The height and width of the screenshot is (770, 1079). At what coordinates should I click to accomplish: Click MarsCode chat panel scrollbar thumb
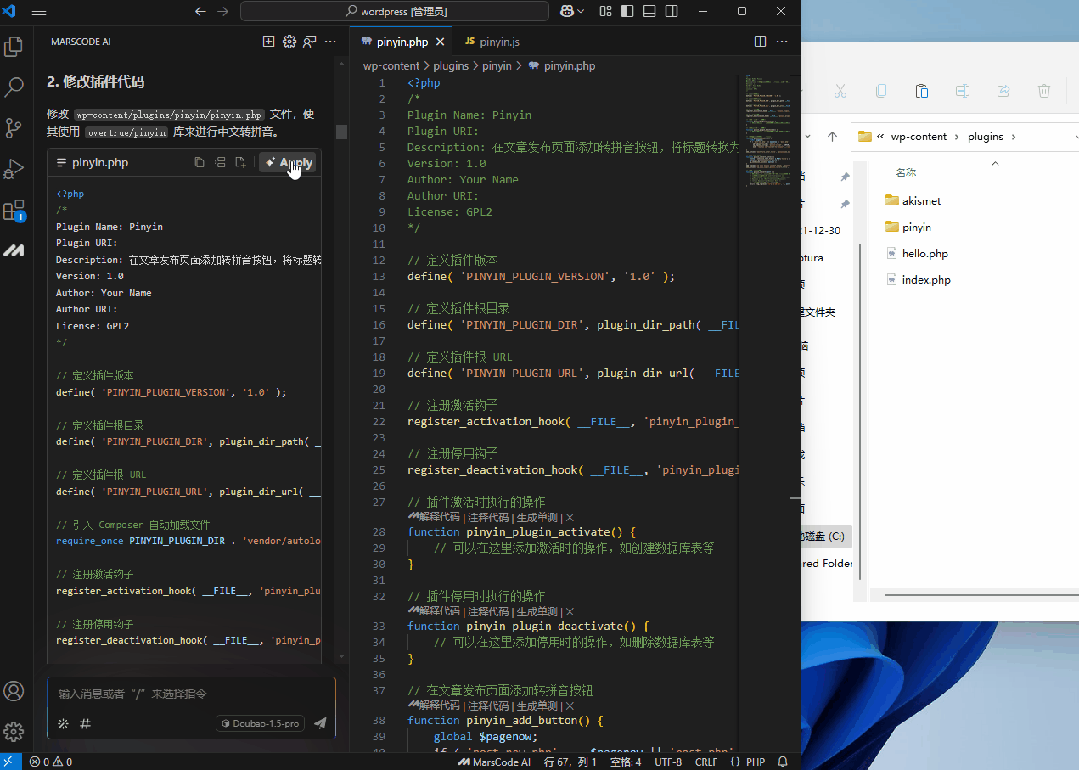[341, 131]
